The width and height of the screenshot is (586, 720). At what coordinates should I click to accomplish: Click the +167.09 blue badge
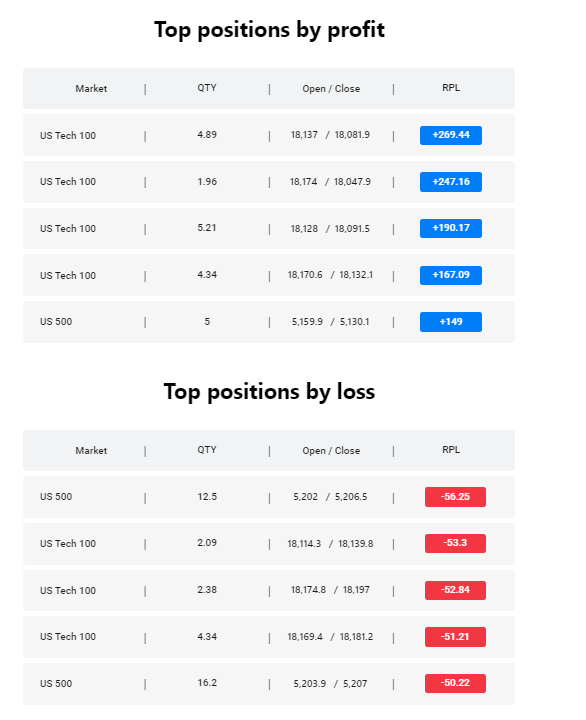451,275
